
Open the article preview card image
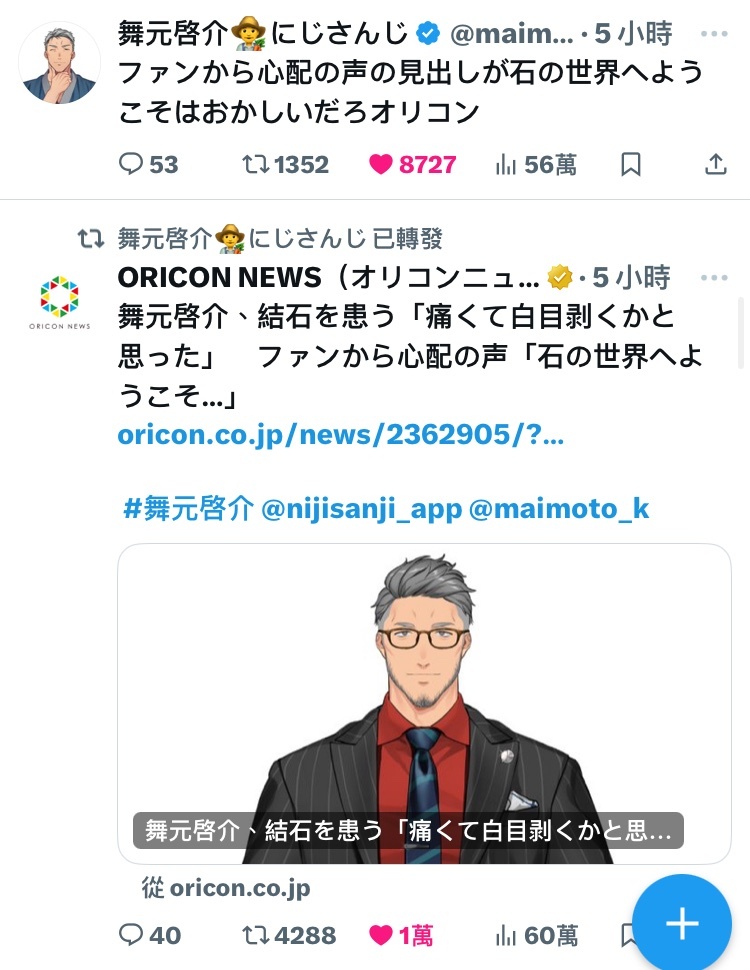(425, 704)
